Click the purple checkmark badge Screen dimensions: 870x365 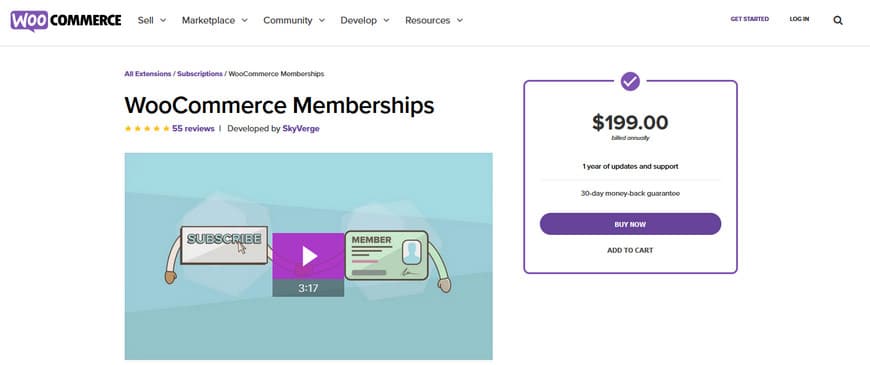630,82
